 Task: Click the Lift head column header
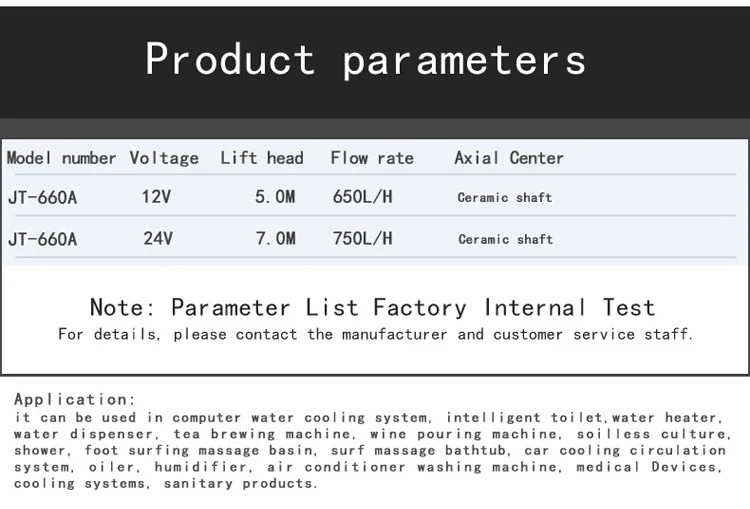click(x=262, y=158)
